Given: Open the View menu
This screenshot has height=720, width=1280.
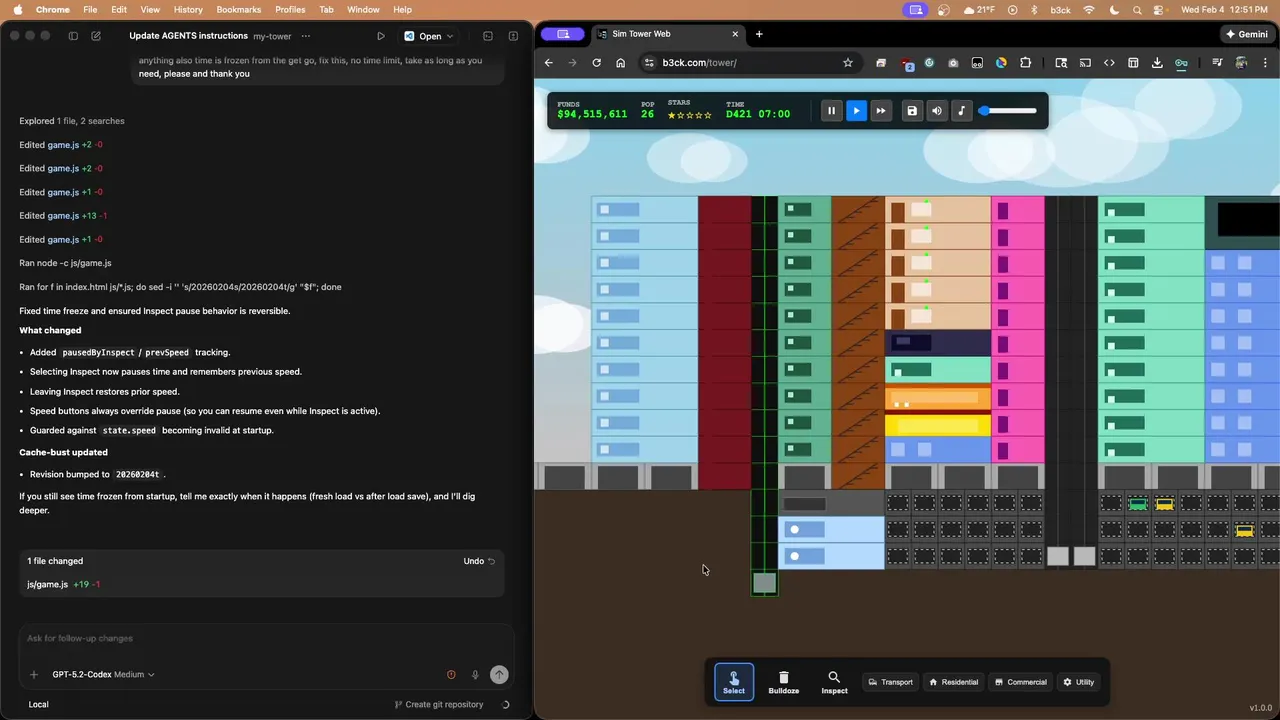Looking at the screenshot, I should (150, 9).
